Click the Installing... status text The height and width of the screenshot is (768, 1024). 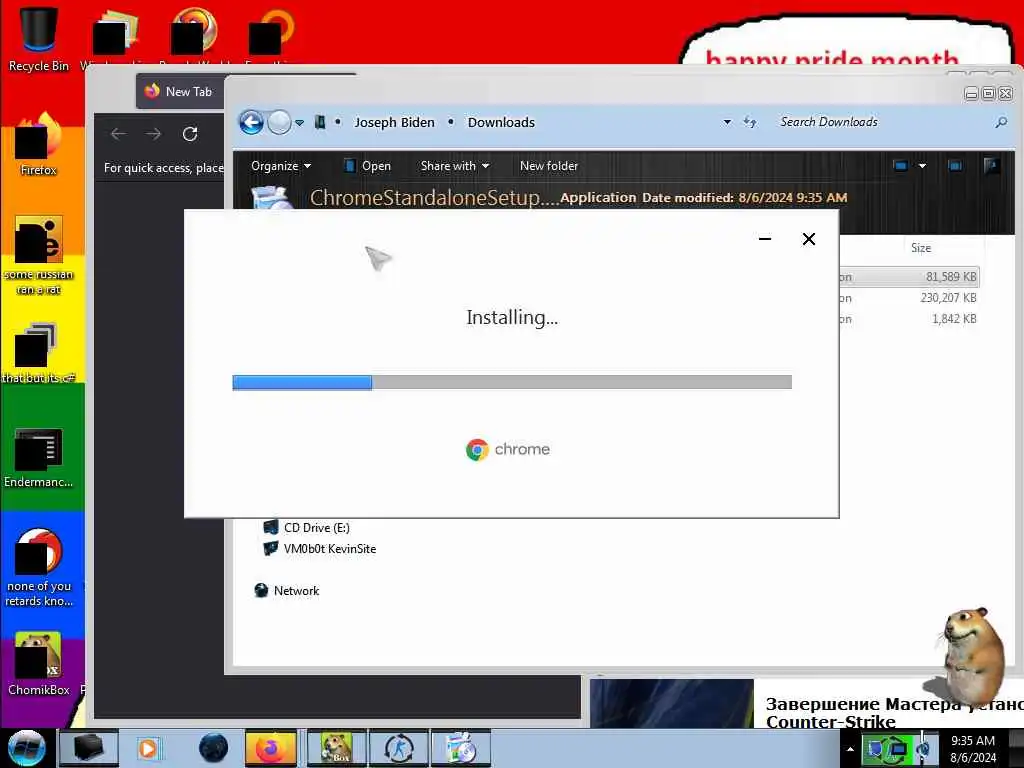512,317
